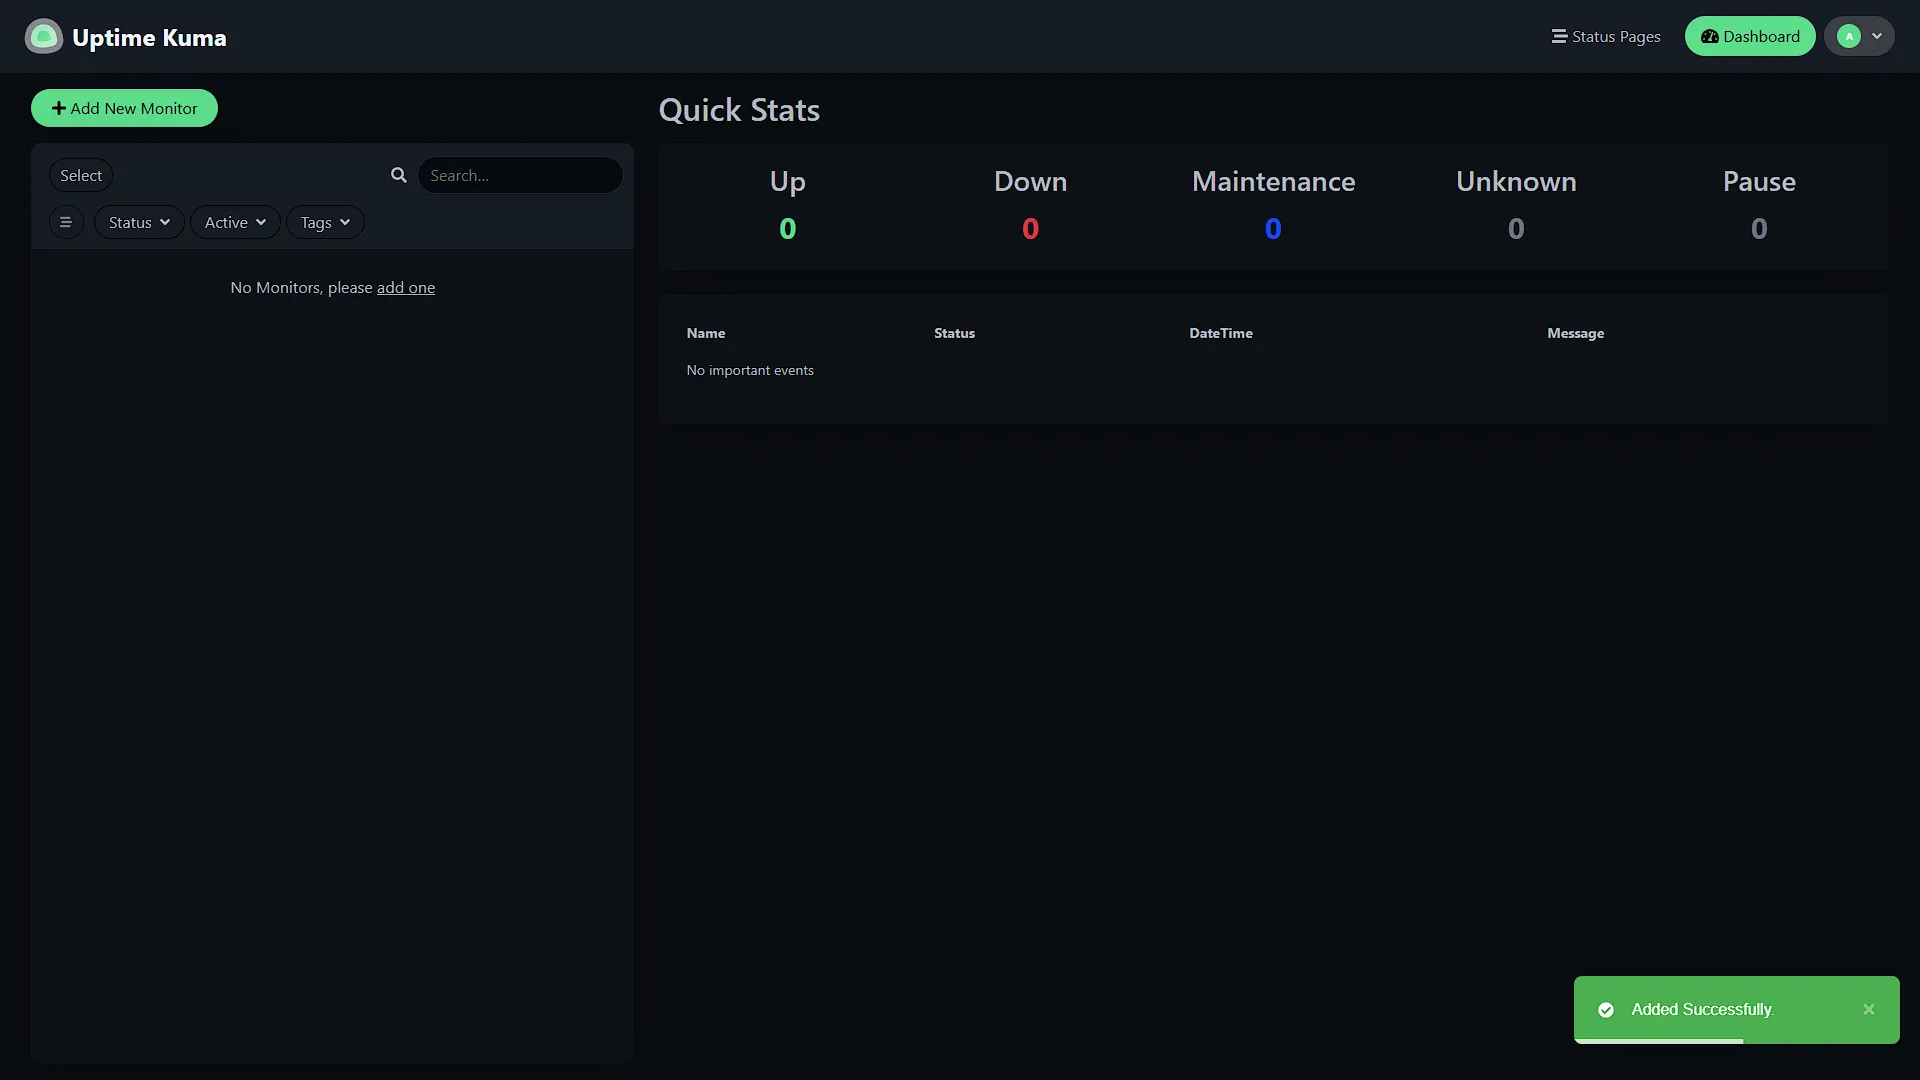The width and height of the screenshot is (1920, 1080).
Task: Click the Up stat count
Action: point(788,229)
